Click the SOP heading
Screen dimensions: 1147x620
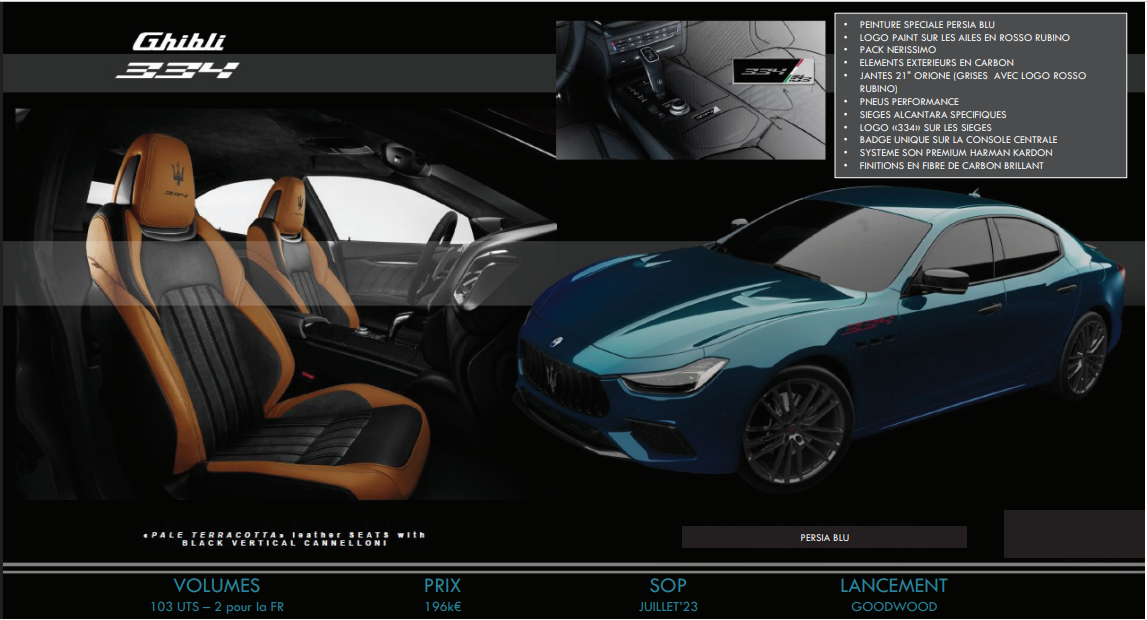point(668,586)
